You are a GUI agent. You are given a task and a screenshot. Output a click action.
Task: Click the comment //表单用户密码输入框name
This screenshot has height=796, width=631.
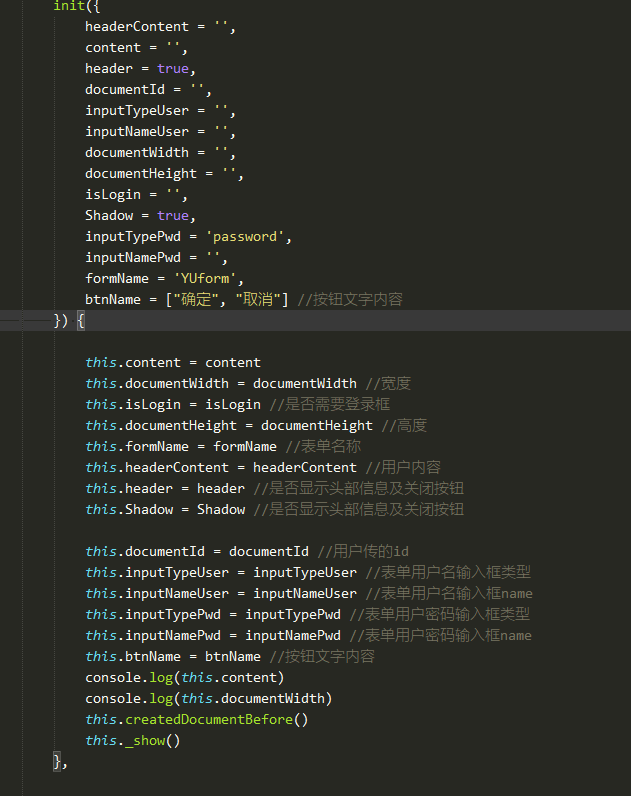tap(441, 636)
